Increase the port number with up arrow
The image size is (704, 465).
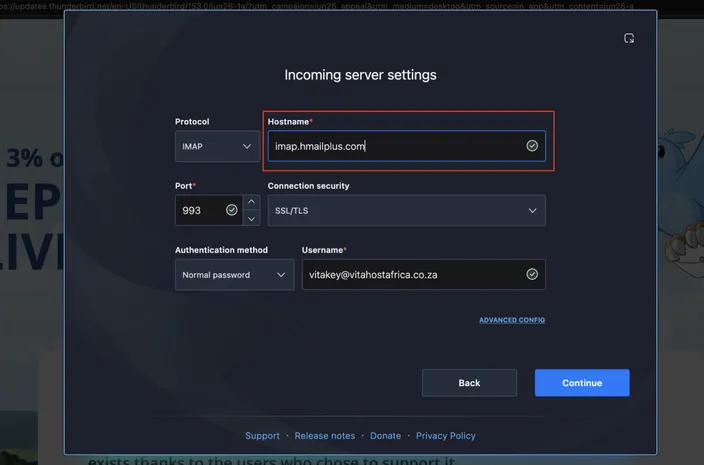(251, 202)
